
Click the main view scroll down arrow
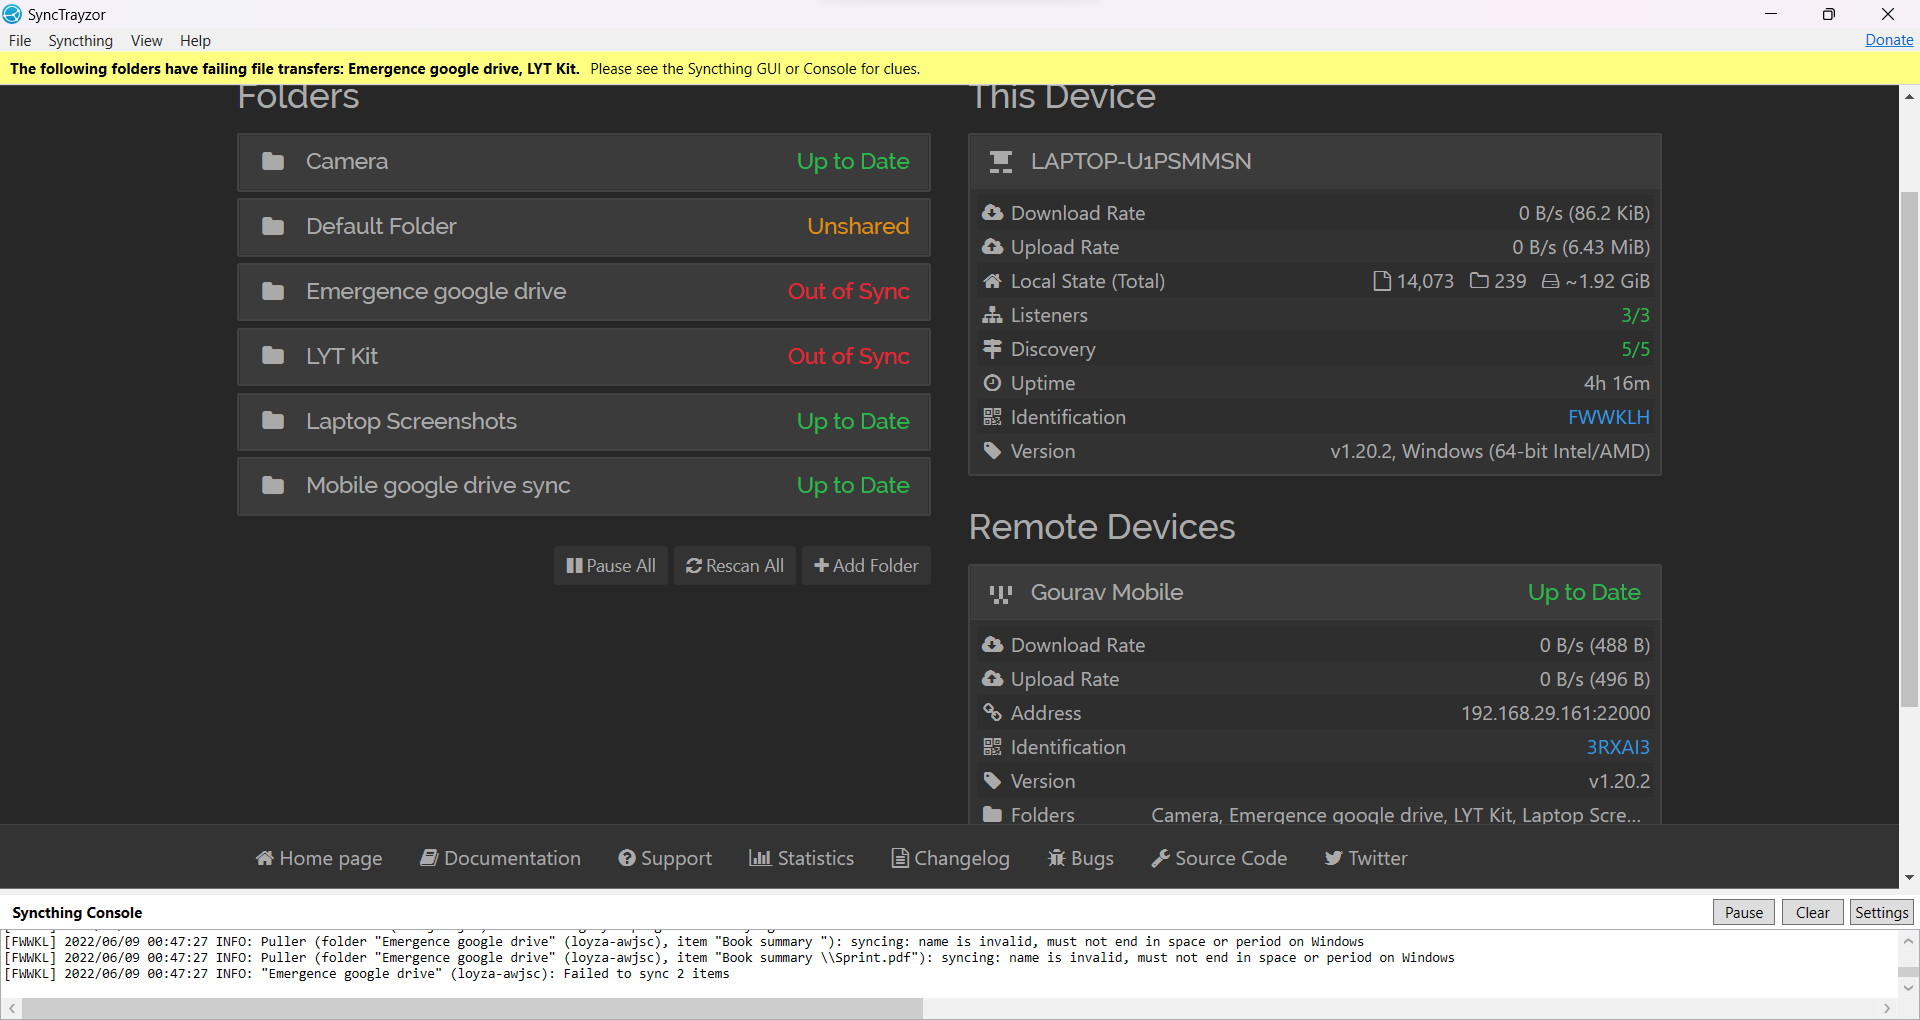click(1909, 878)
